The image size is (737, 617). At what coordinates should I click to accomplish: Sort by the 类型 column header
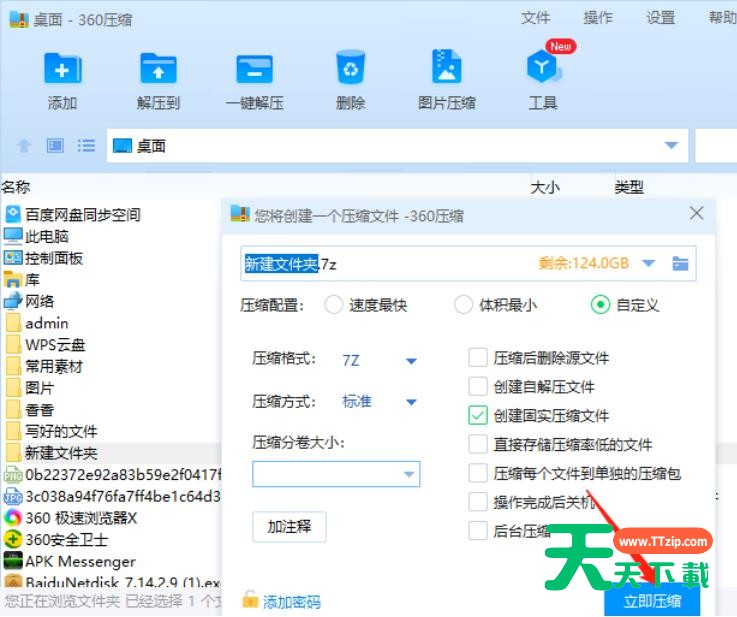[629, 187]
